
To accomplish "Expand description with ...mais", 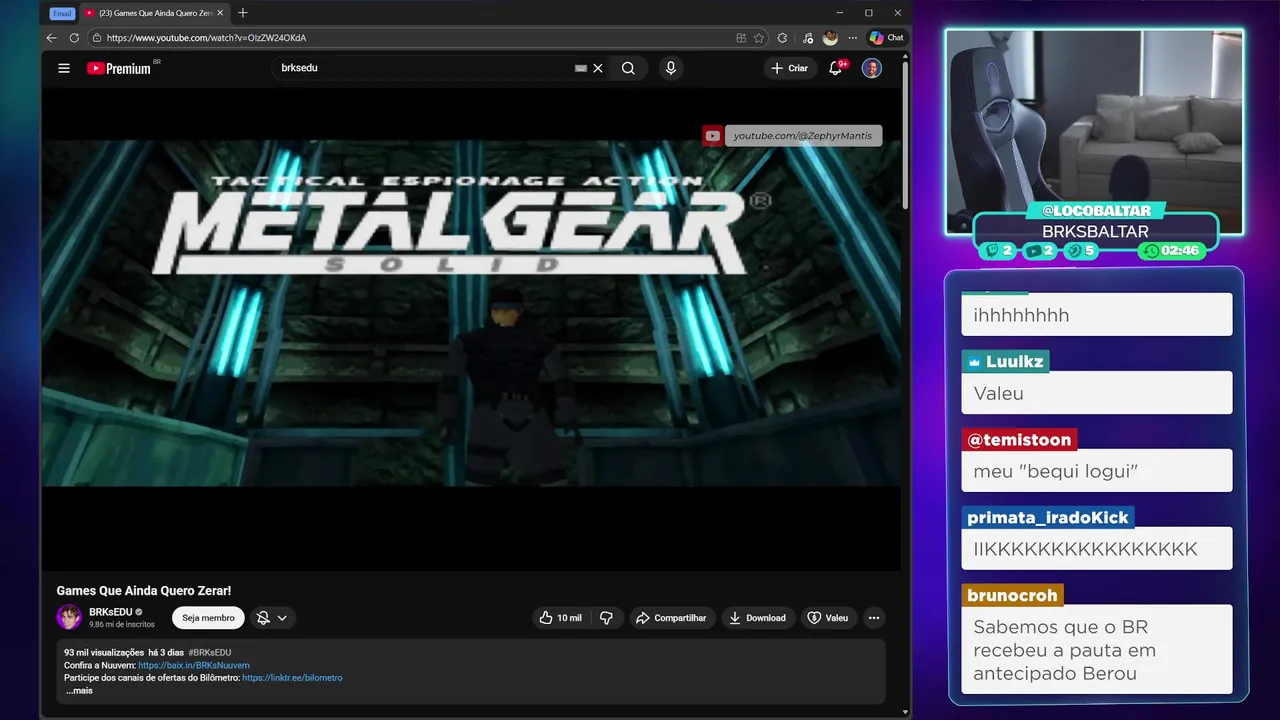I will 79,691.
